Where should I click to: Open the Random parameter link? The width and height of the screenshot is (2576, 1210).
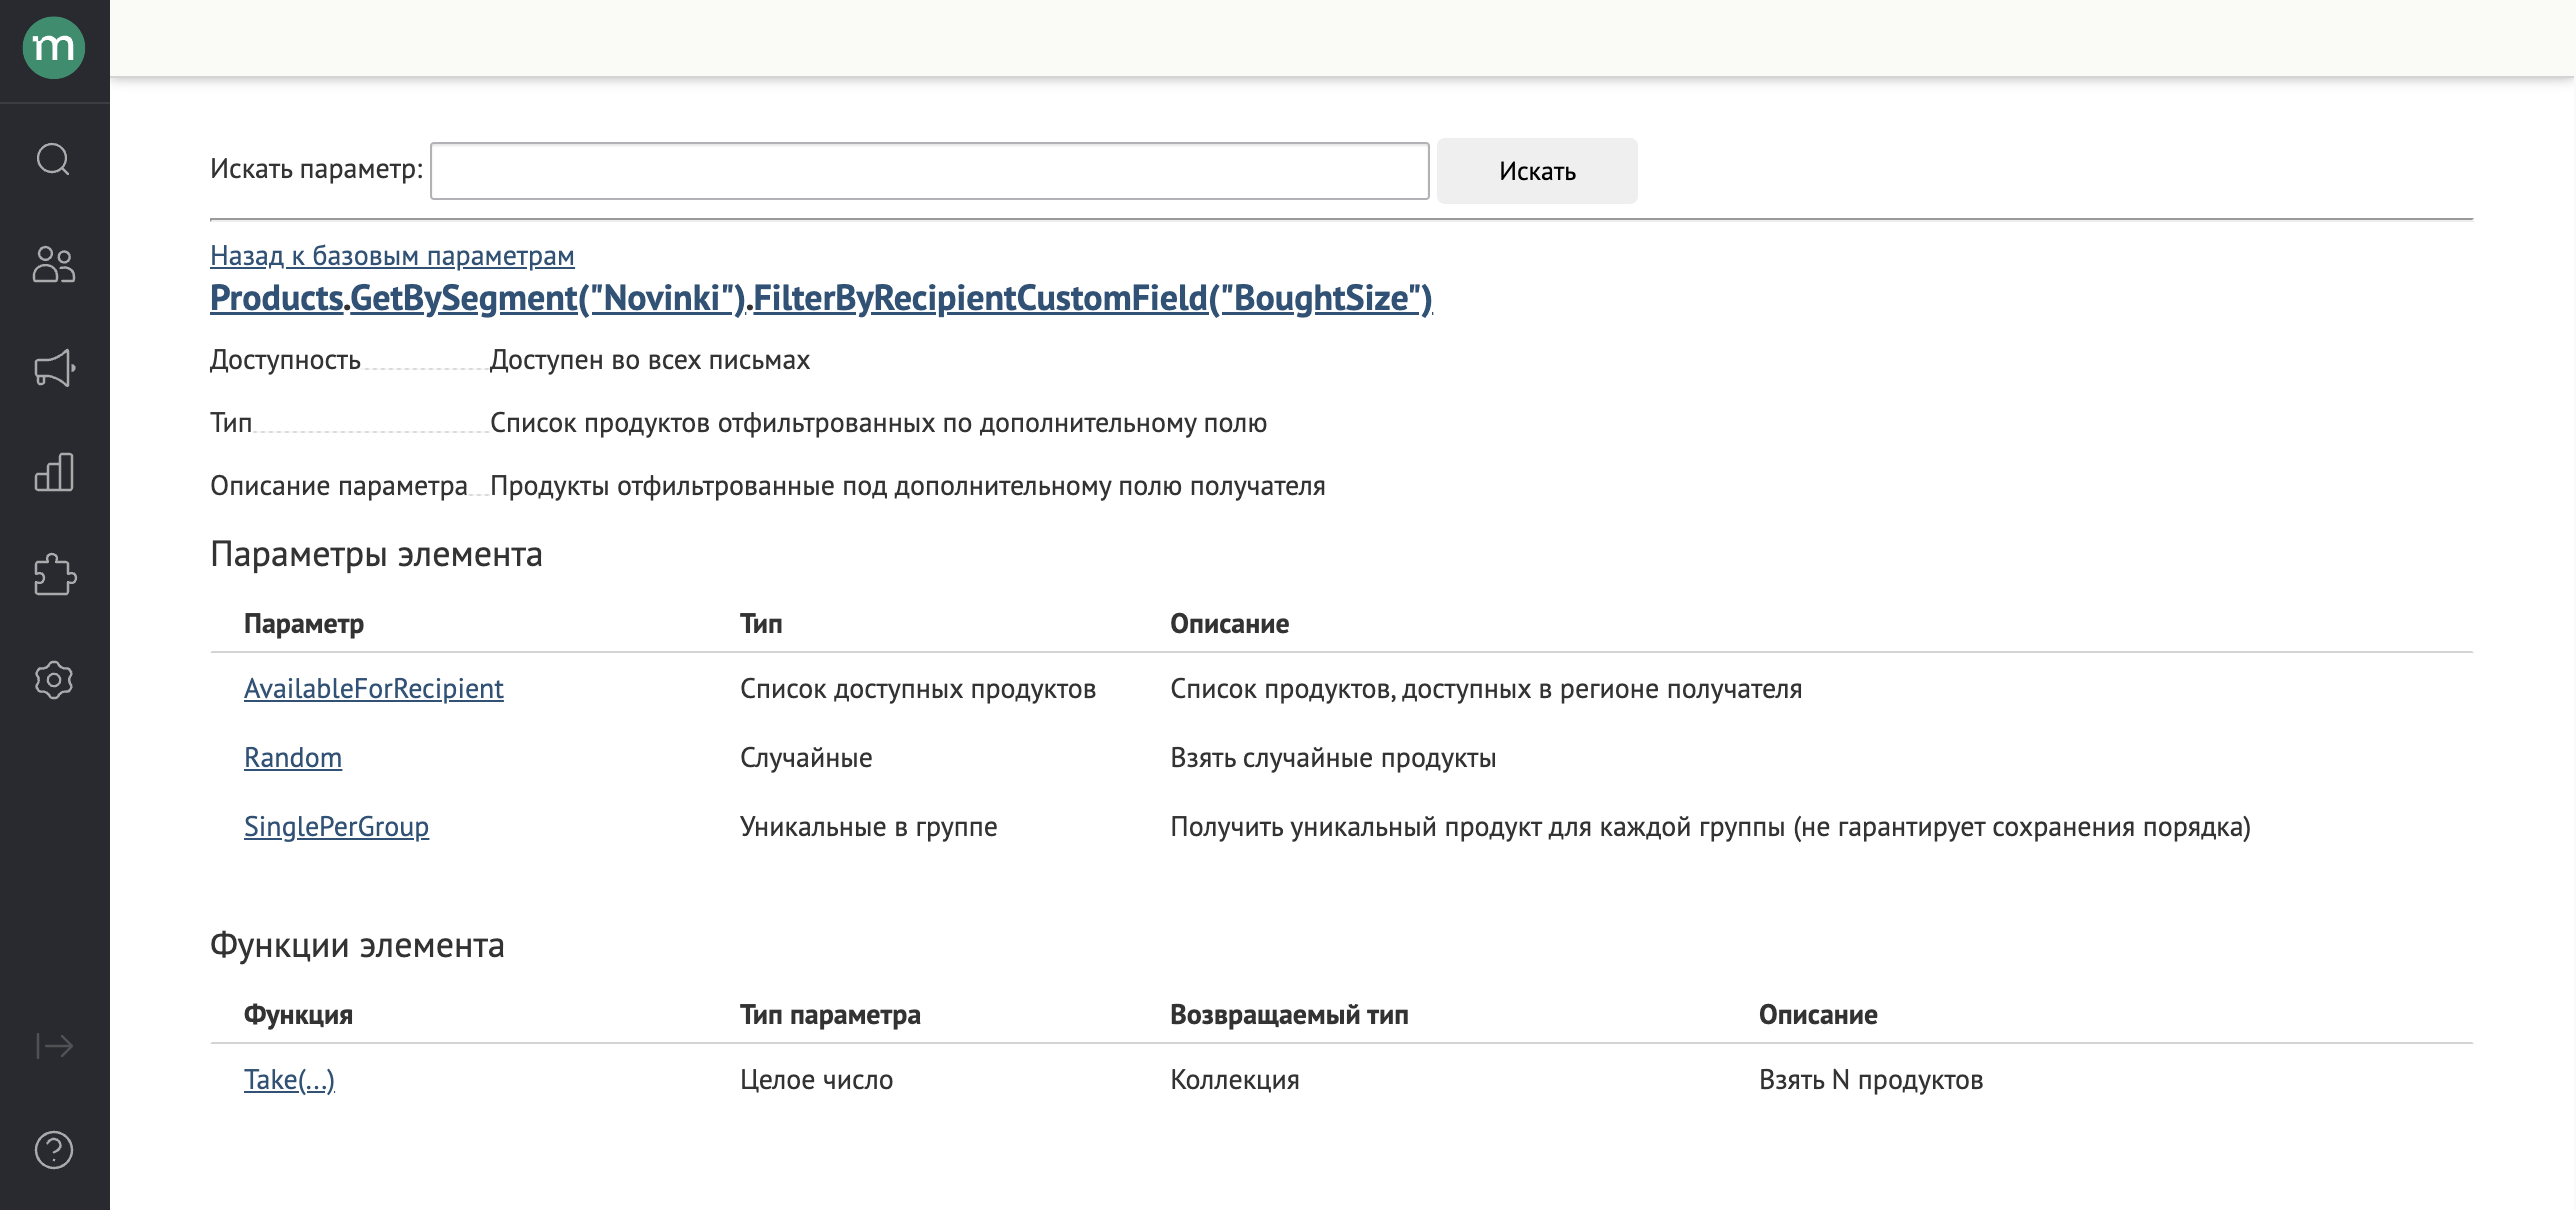pos(293,758)
